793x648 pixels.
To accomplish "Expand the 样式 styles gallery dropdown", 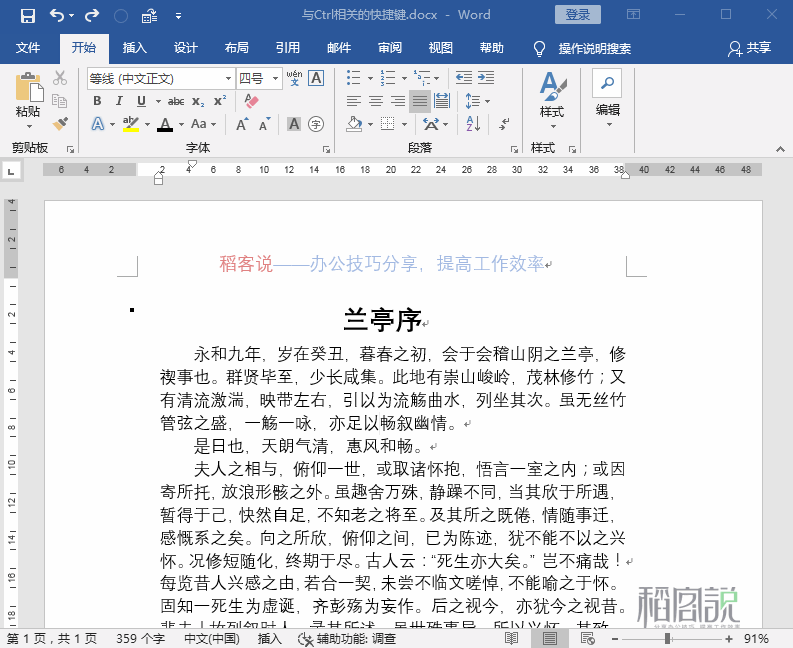I will tap(552, 126).
